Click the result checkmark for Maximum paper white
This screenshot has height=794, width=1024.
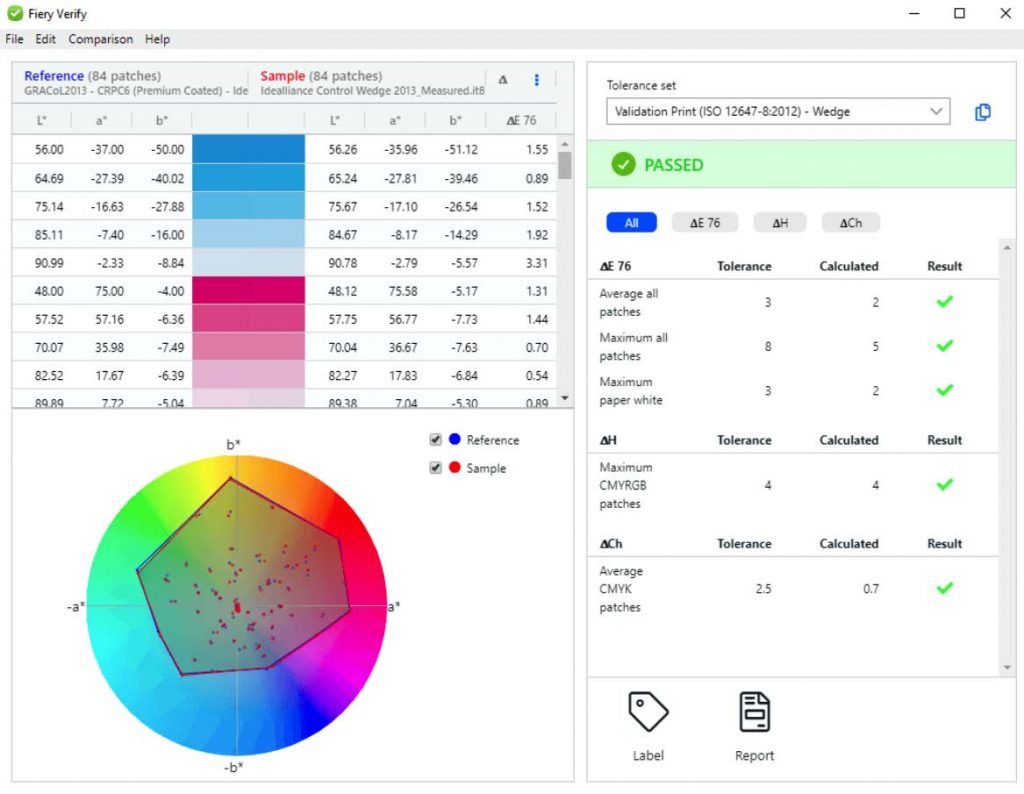[943, 391]
